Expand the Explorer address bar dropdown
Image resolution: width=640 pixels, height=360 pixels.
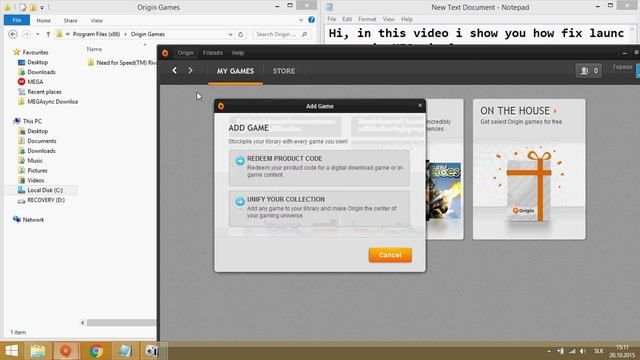pos(230,34)
